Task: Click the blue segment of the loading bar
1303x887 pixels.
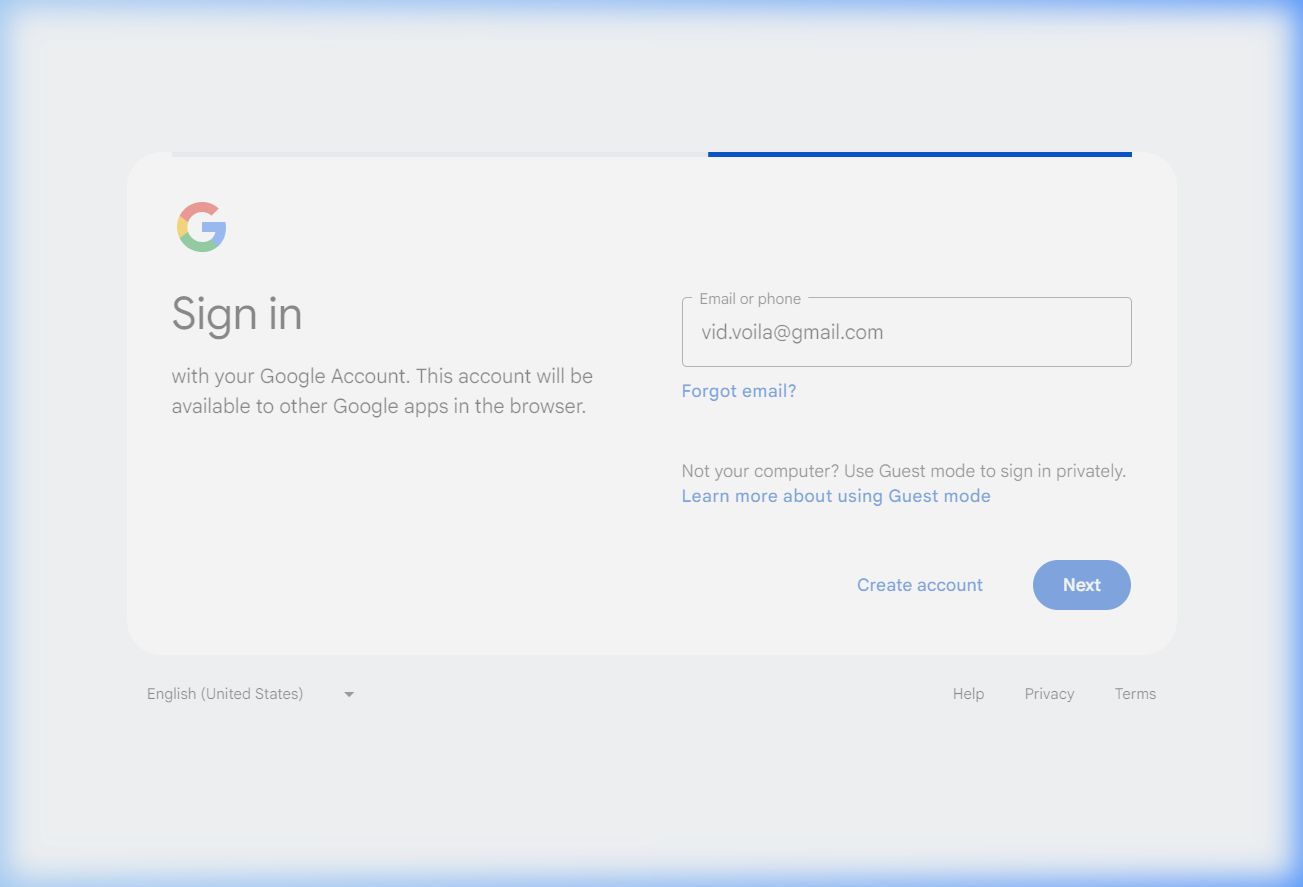Action: 919,155
